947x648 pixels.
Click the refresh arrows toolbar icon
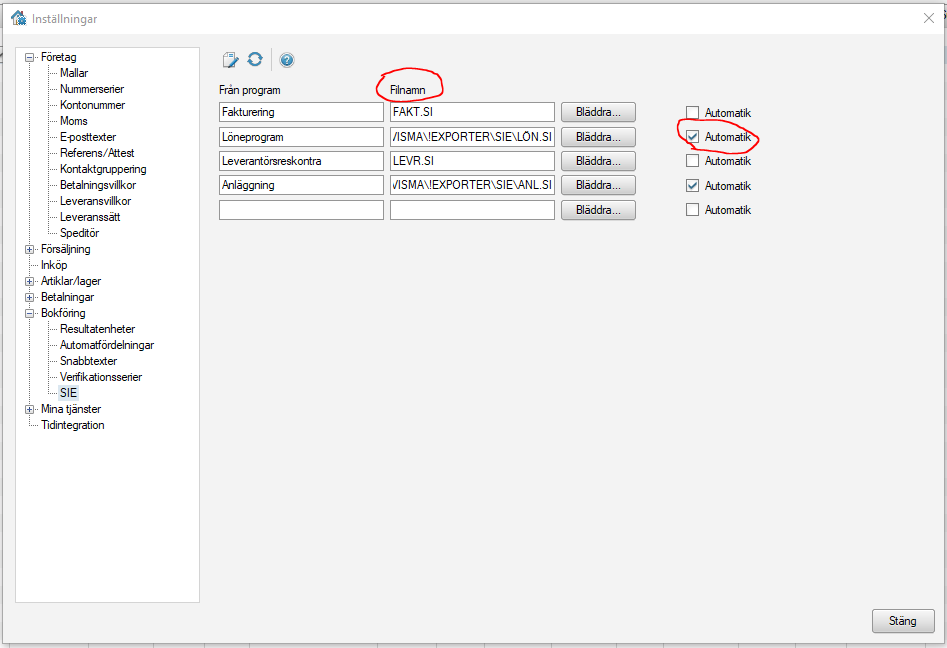coord(255,59)
